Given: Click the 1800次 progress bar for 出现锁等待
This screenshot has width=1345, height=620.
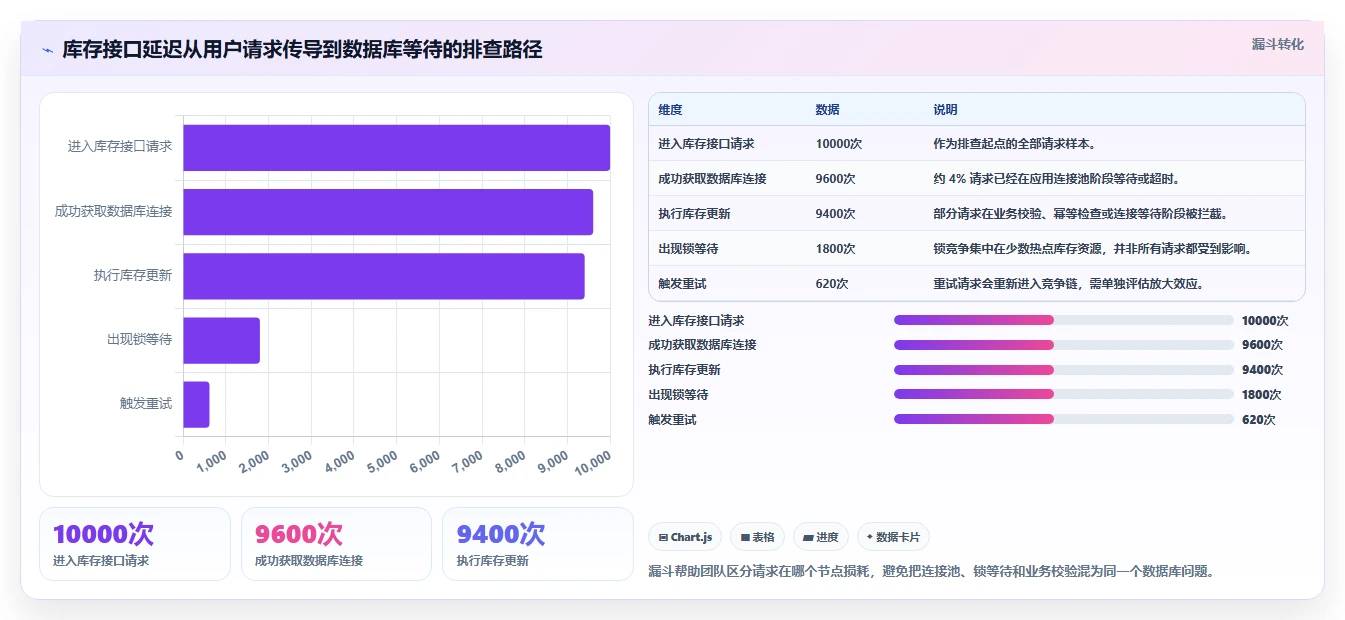Looking at the screenshot, I should (1064, 395).
